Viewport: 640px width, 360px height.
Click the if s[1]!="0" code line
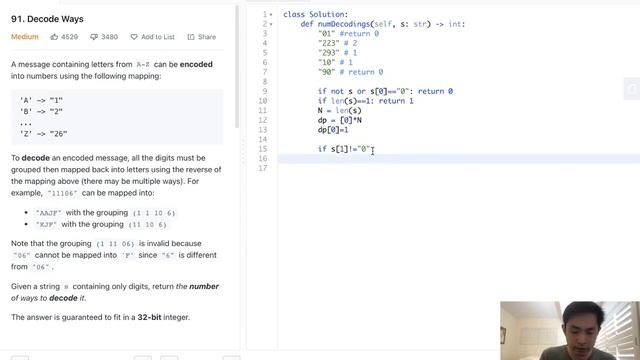[344, 149]
